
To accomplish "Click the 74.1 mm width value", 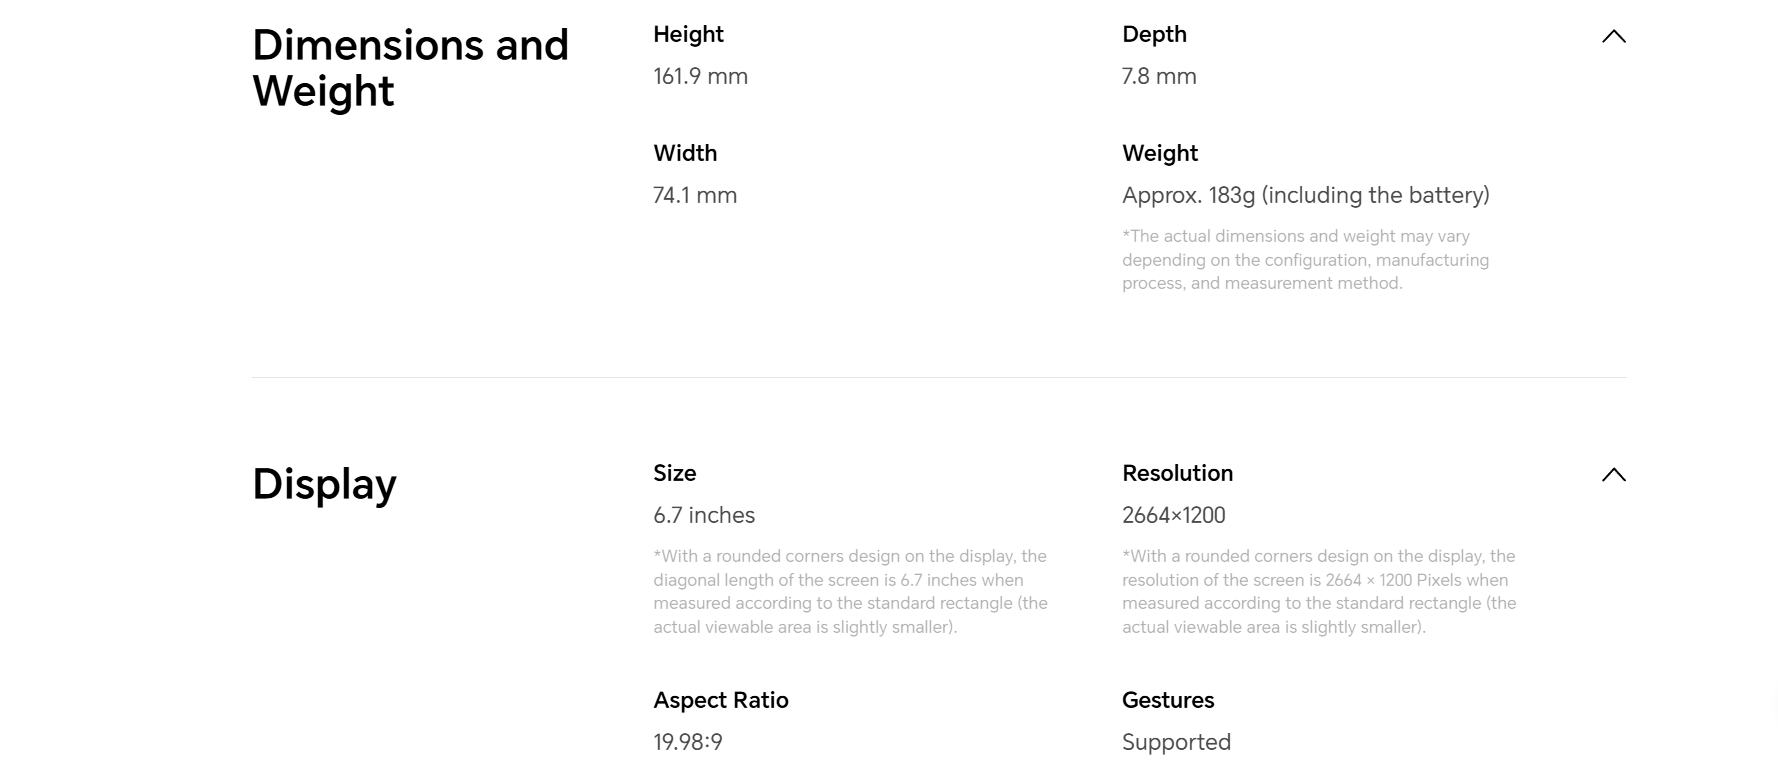I will tap(695, 195).
